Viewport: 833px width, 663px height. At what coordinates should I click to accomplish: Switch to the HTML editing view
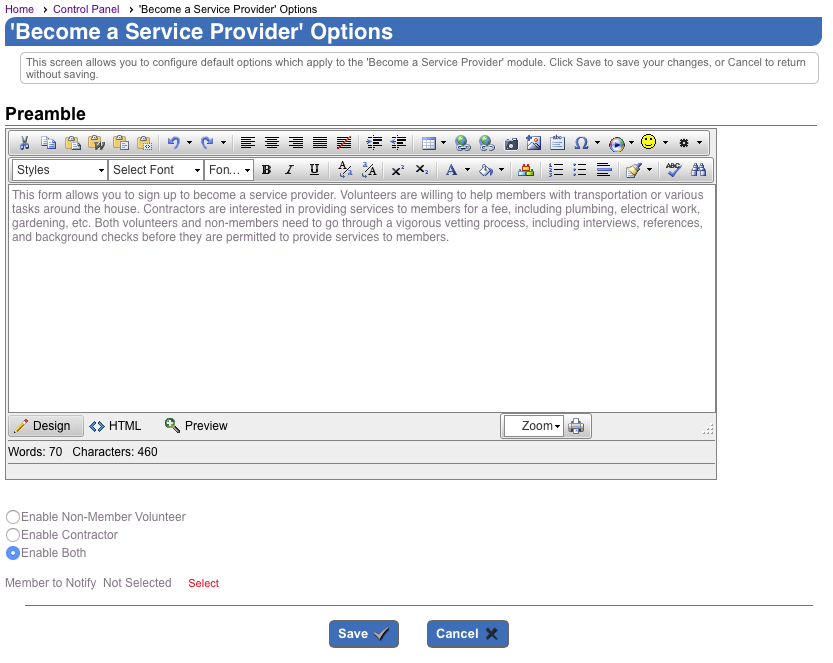pyautogui.click(x=115, y=425)
